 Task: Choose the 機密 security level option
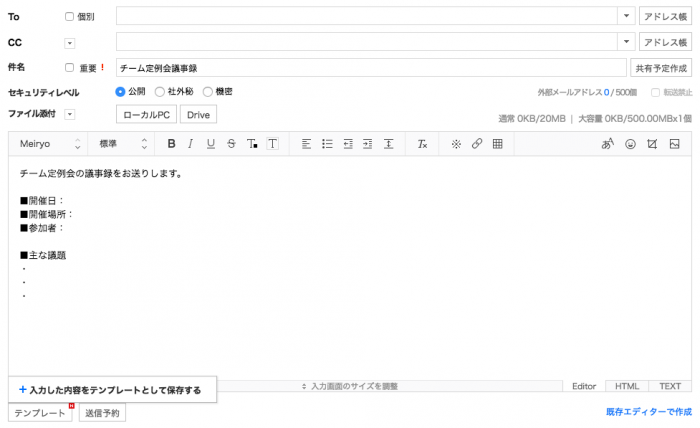[x=208, y=92]
